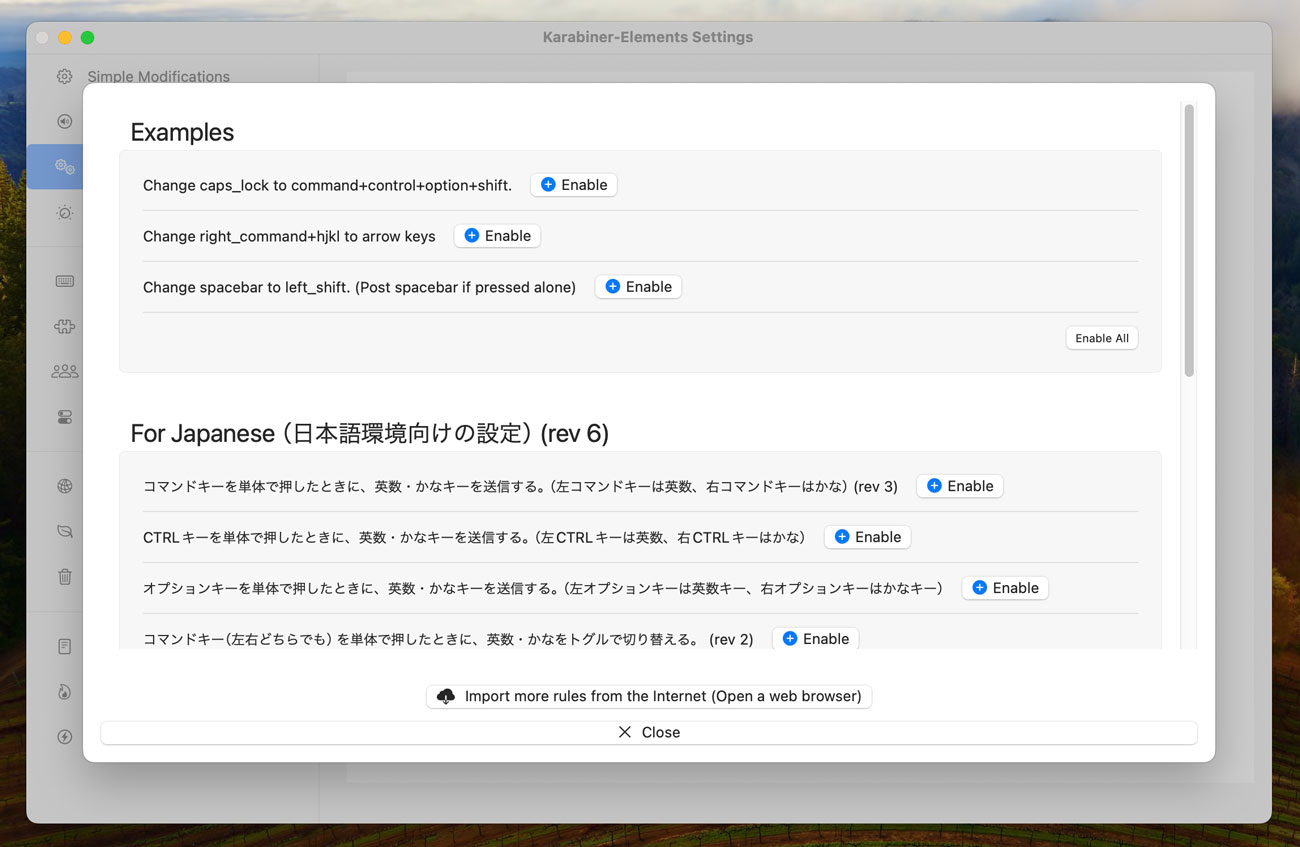Open Profiles people-group icon in sidebar

(x=64, y=371)
